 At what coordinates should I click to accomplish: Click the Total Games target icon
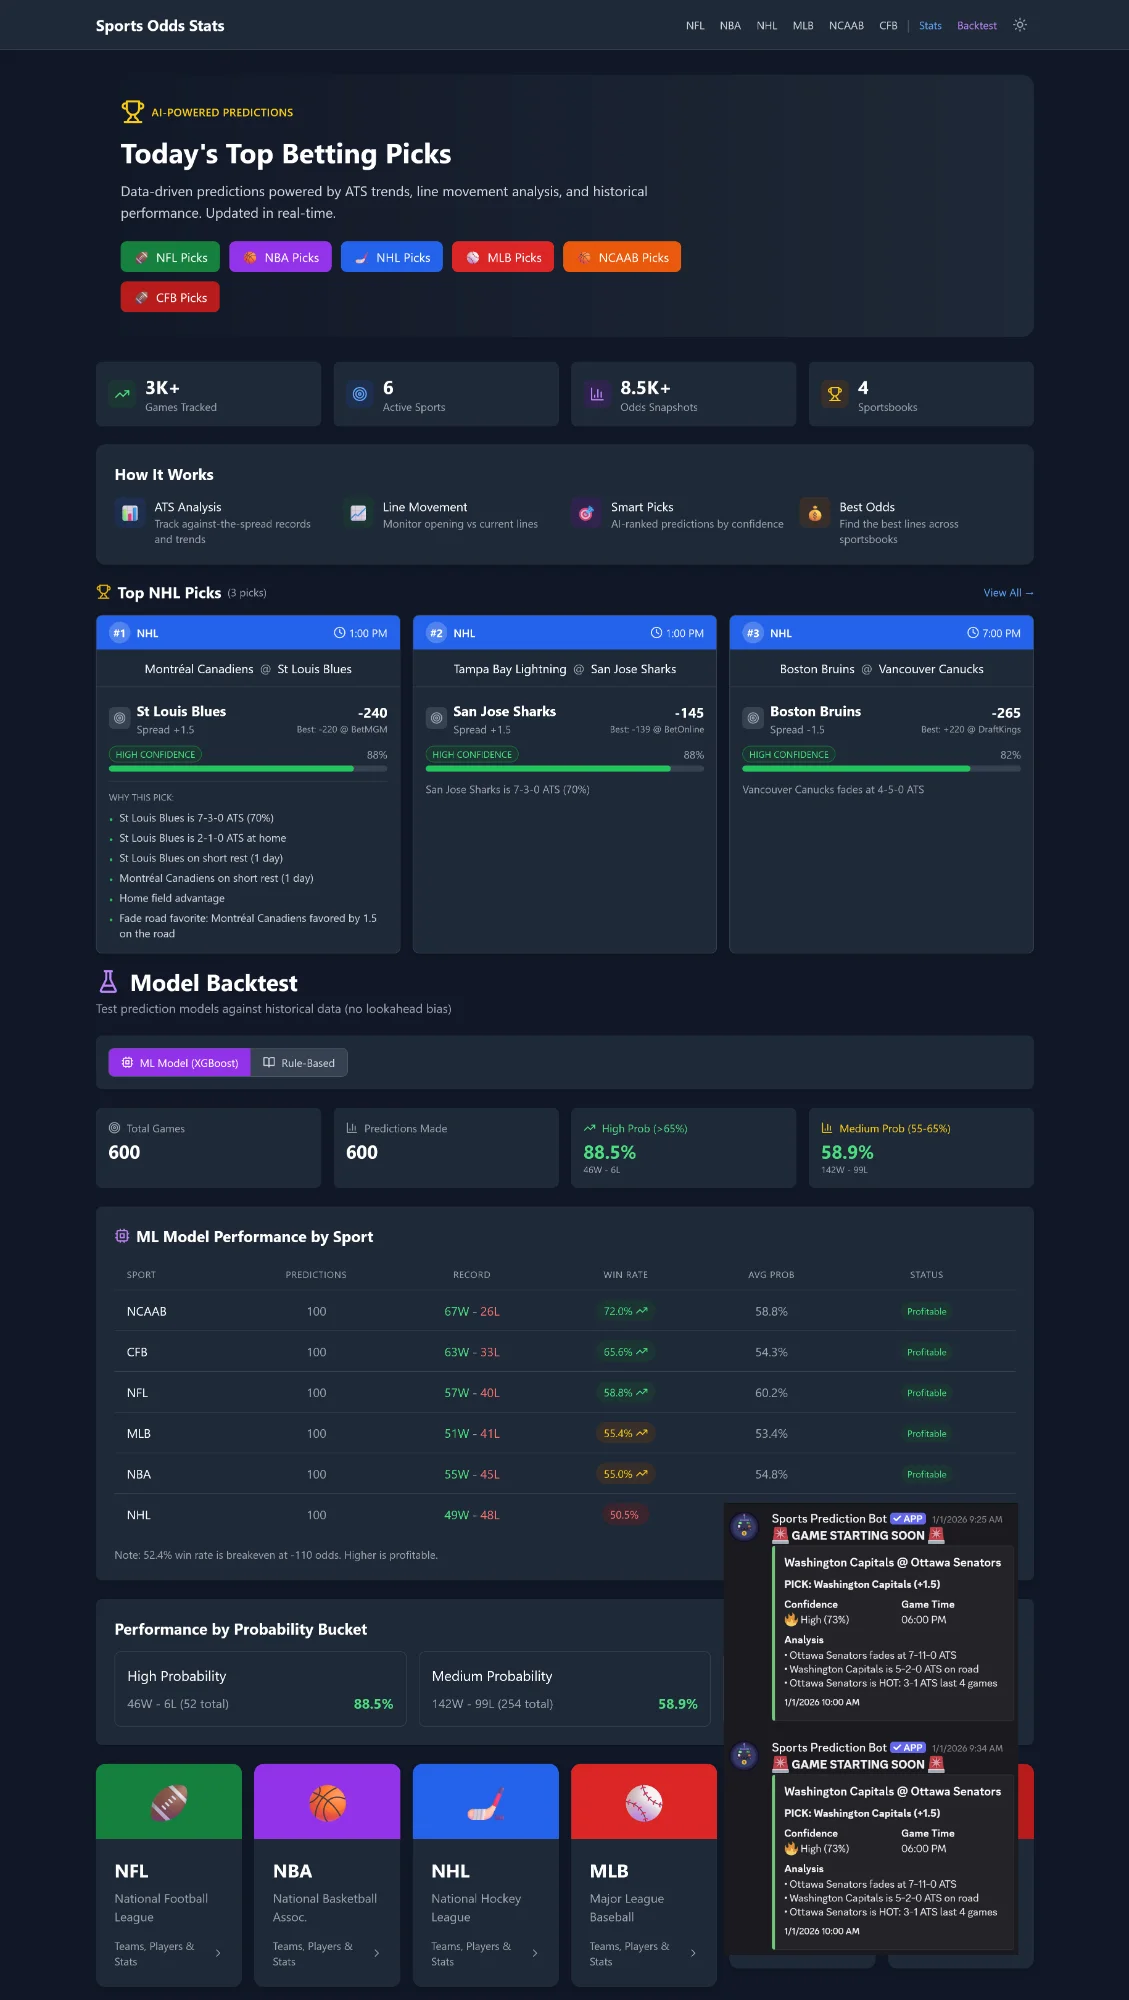[x=114, y=1128]
